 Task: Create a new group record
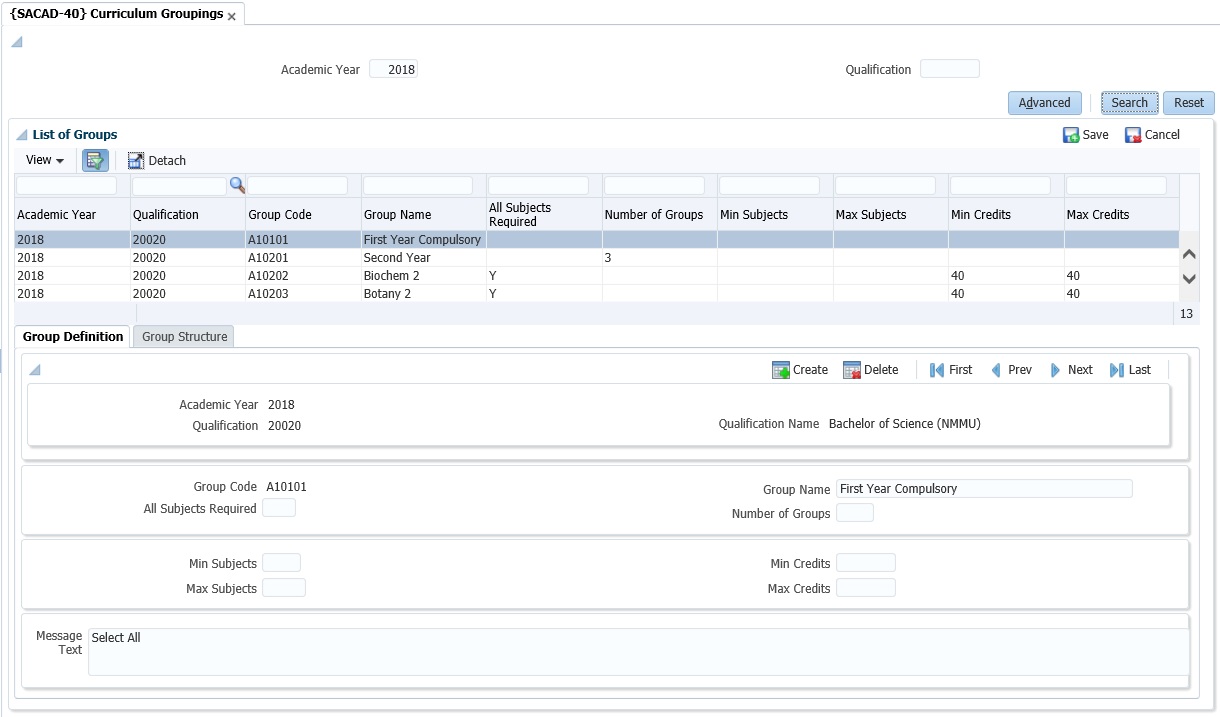click(x=800, y=370)
